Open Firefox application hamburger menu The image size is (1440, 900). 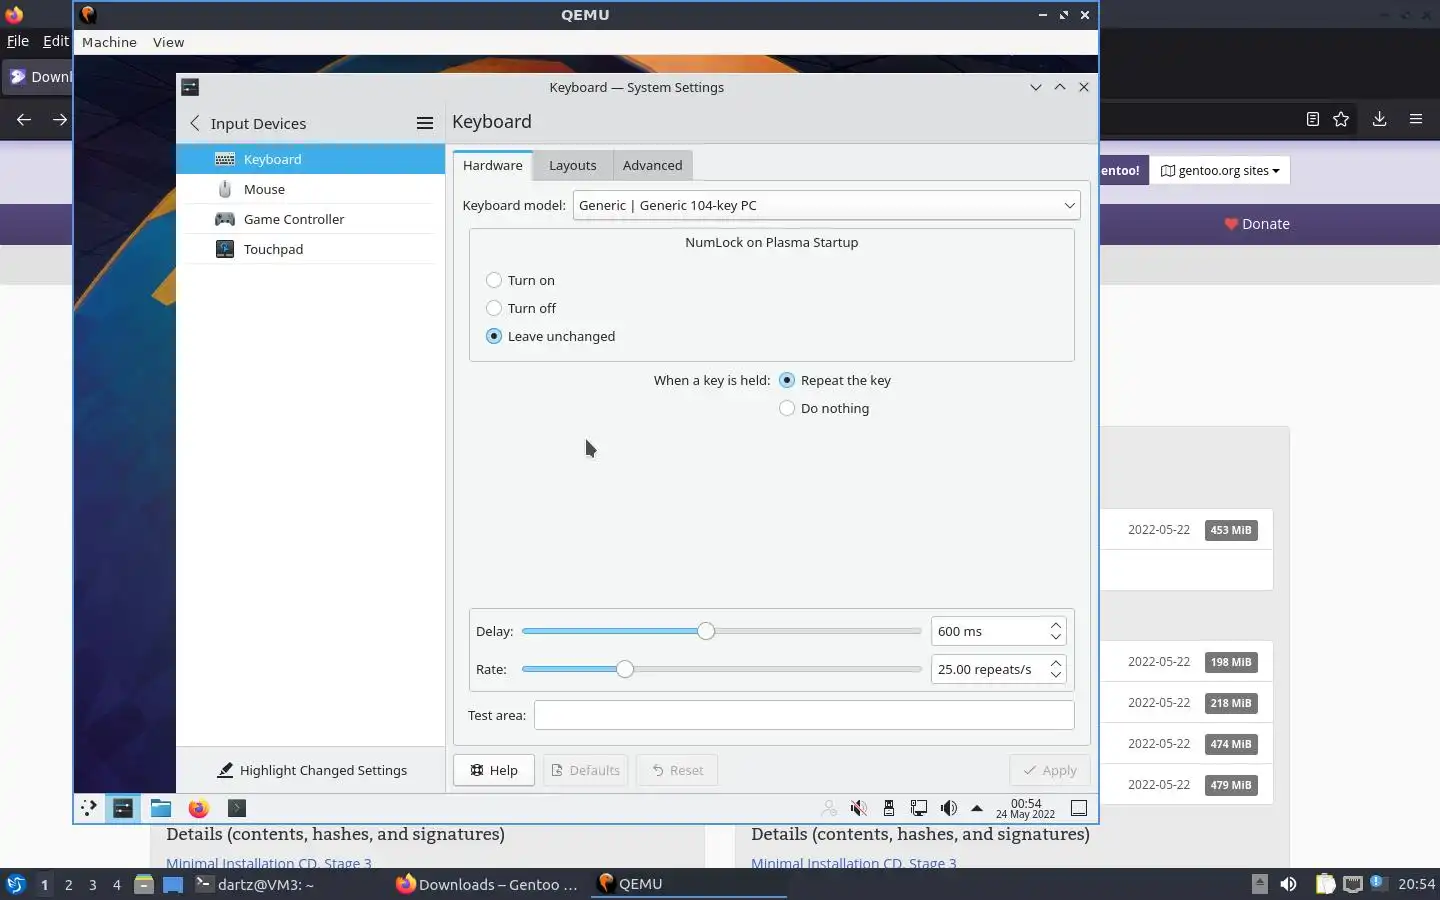pos(1416,119)
